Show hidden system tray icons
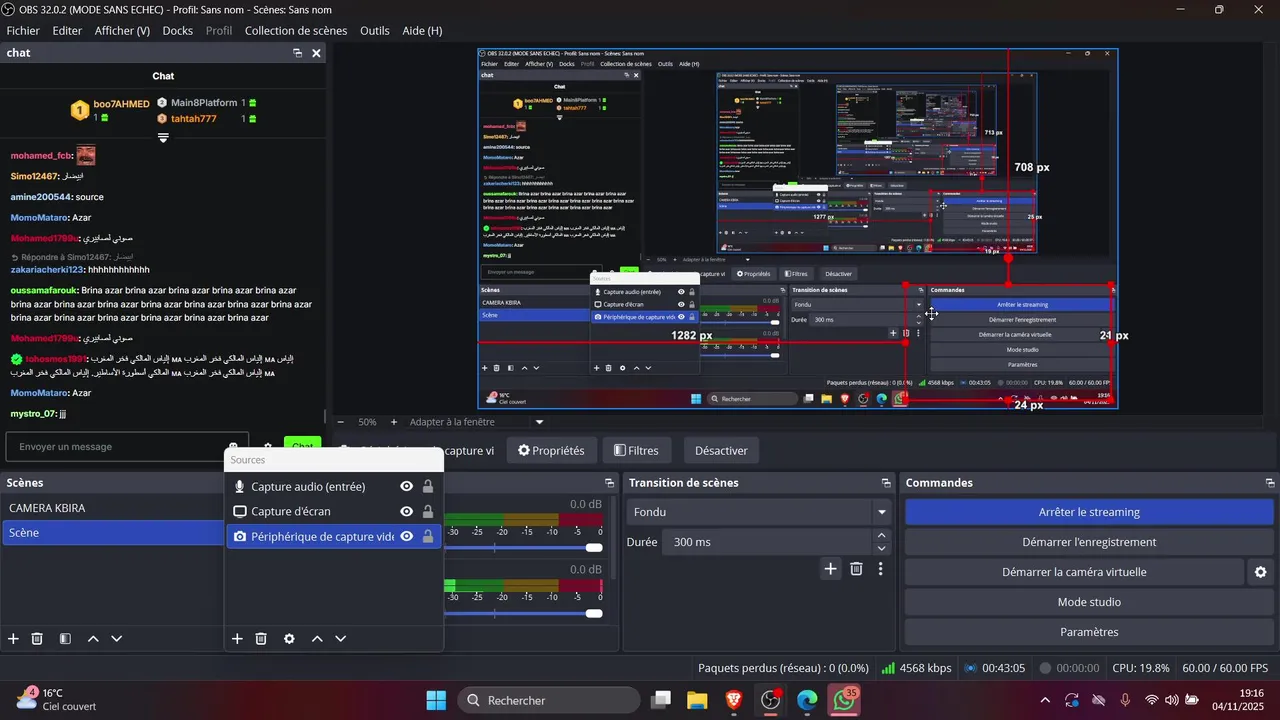This screenshot has width=1280, height=720. point(1045,700)
